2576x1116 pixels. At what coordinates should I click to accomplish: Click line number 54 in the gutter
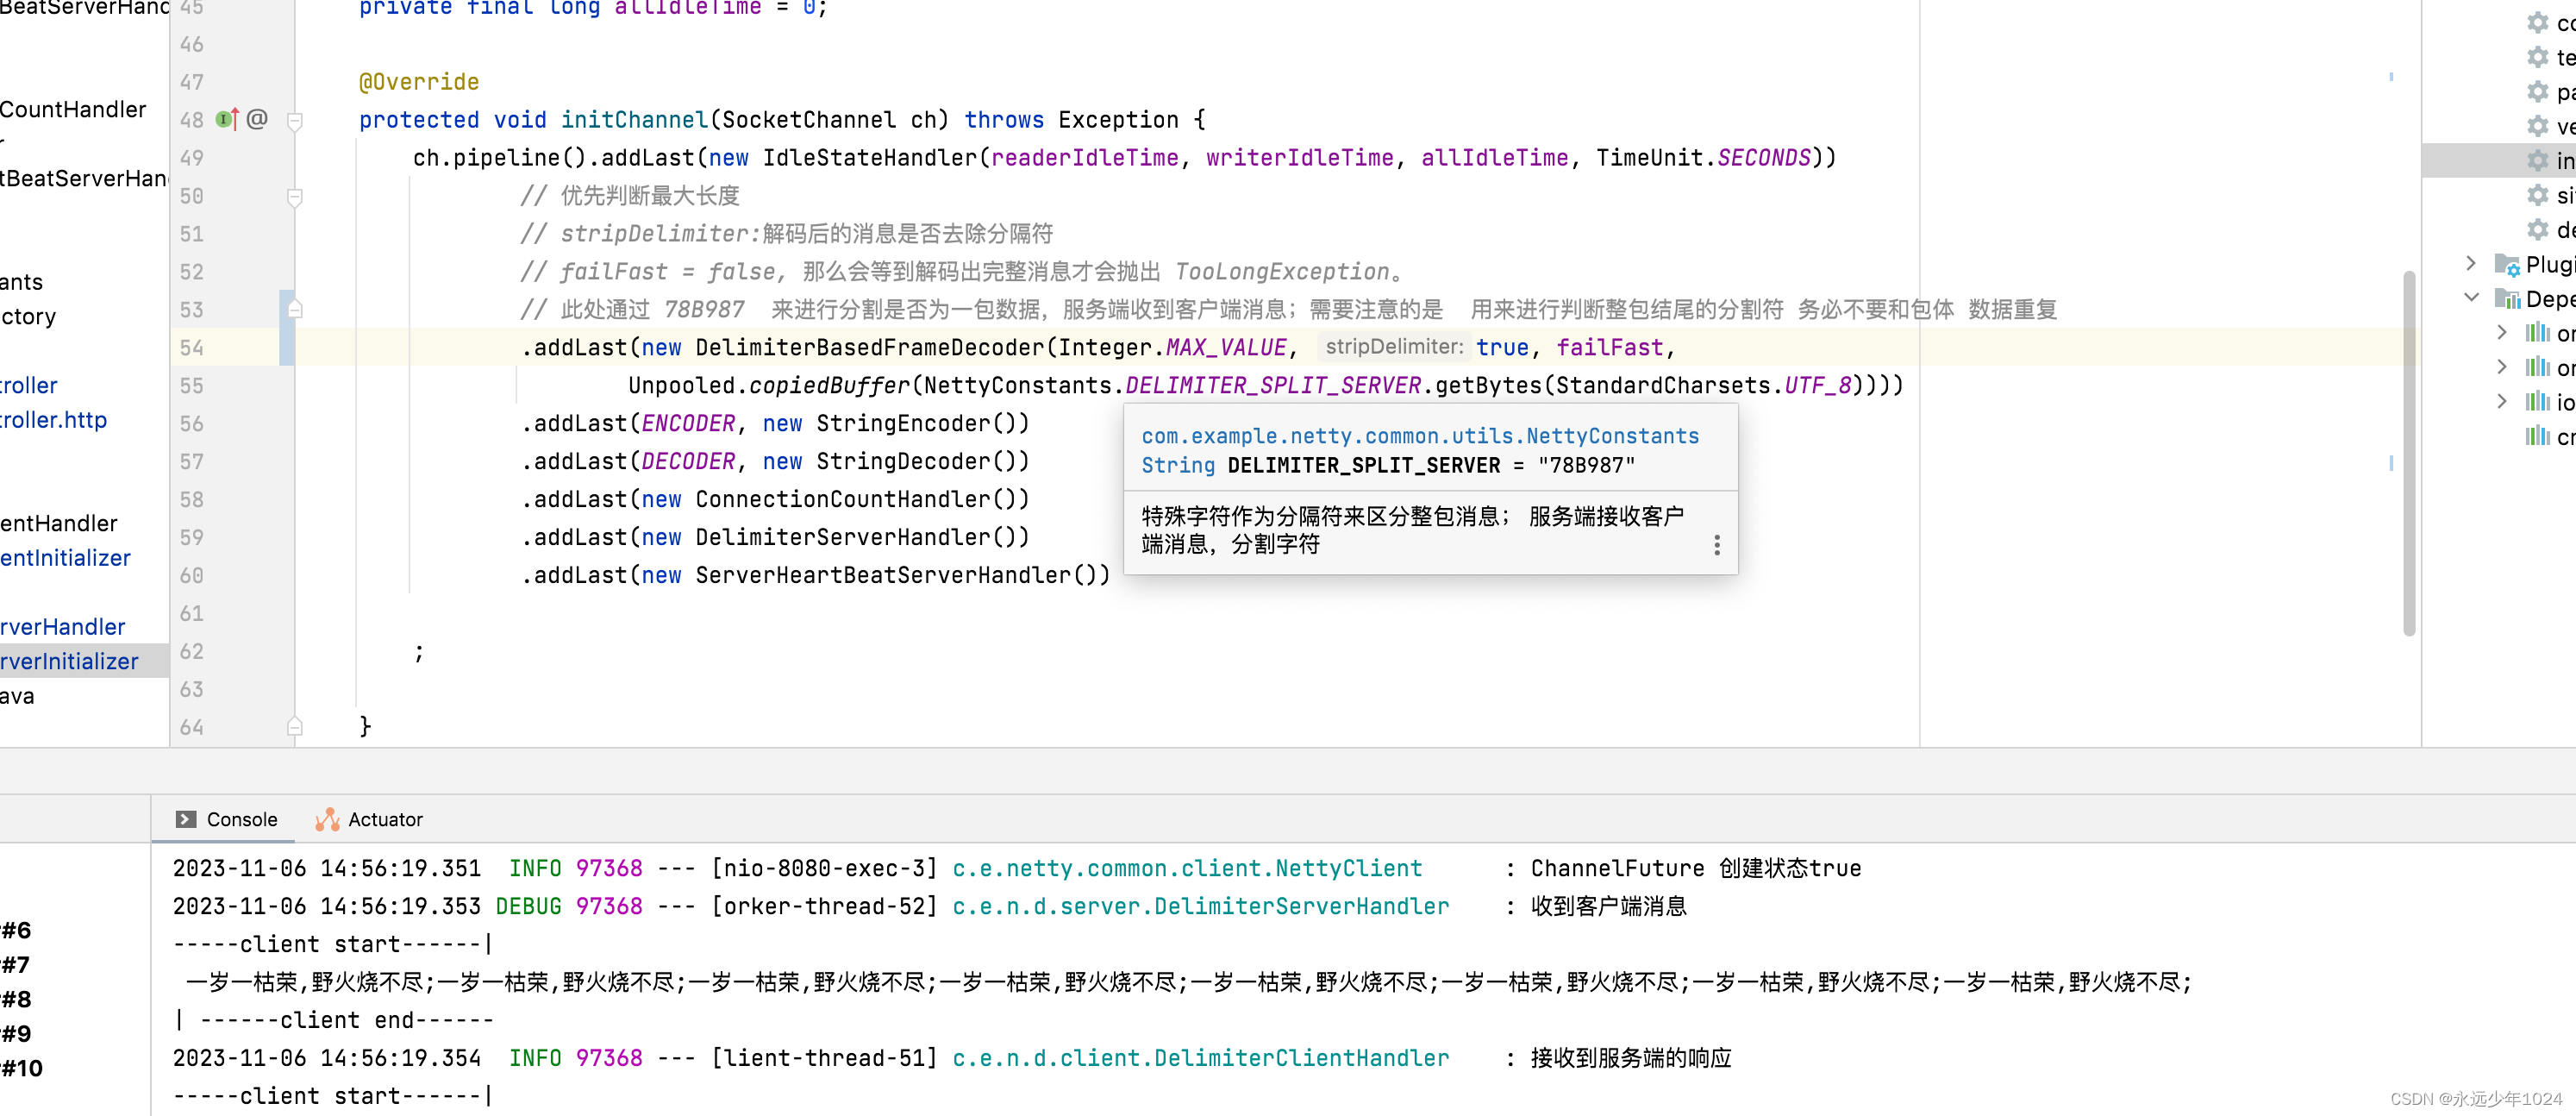tap(192, 347)
